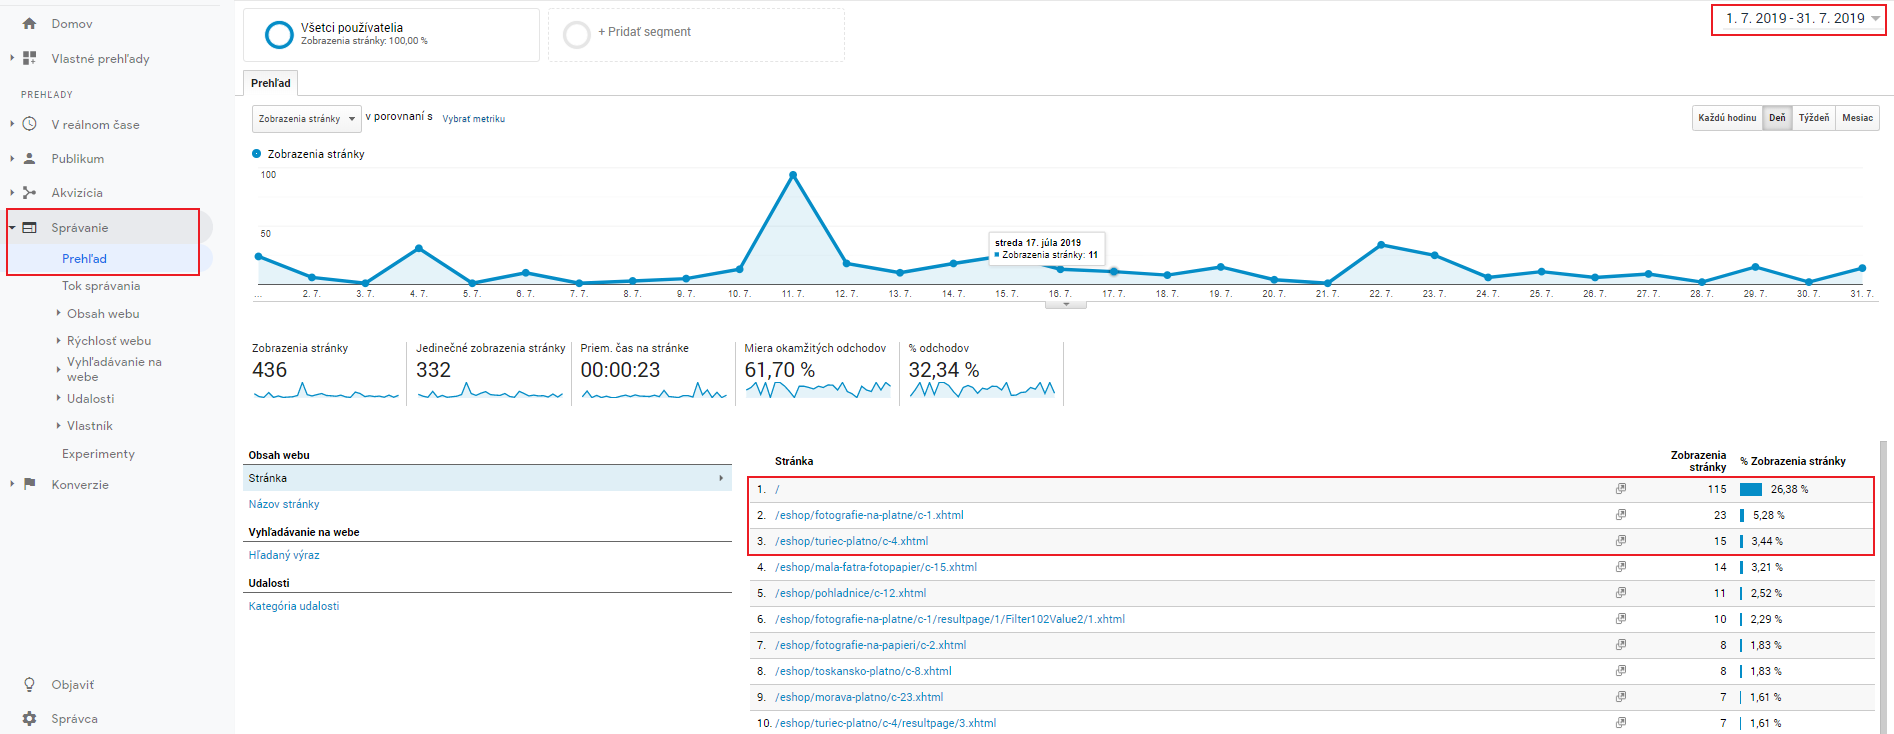This screenshot has width=1894, height=734.
Task: Open mala-fatra-fotopapier page external icon
Action: [1620, 567]
